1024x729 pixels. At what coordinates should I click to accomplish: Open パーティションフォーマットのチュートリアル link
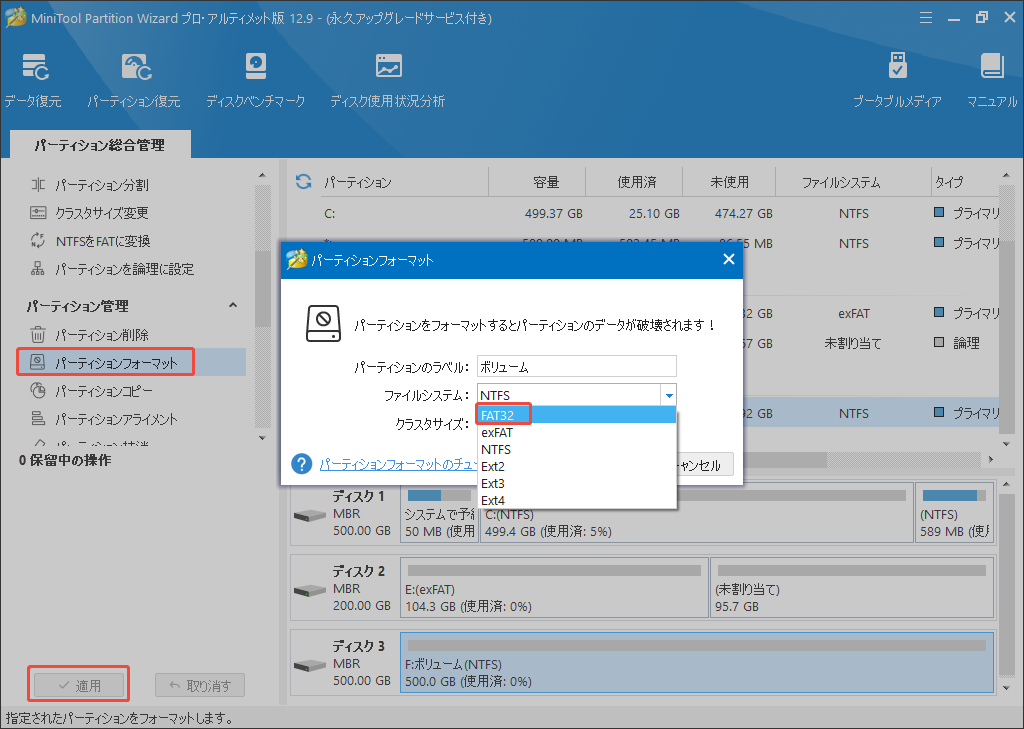pyautogui.click(x=399, y=464)
